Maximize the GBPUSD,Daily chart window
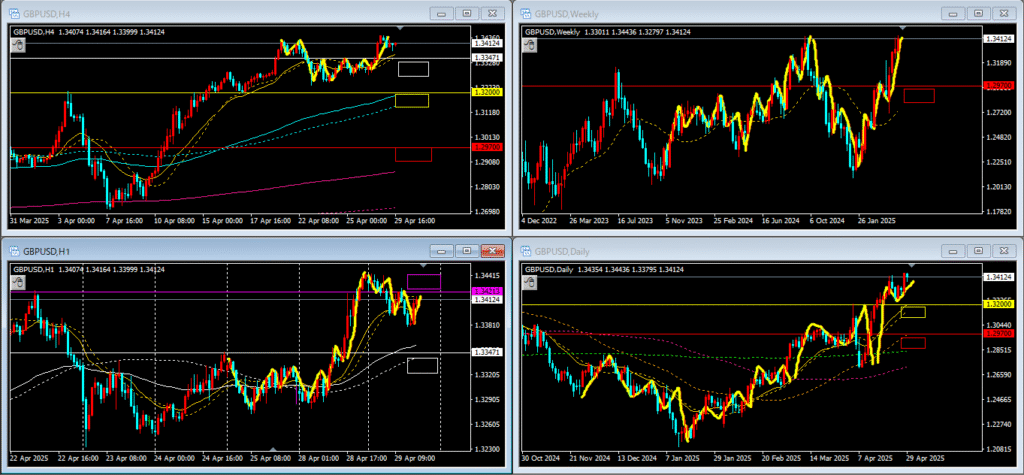Viewport: 1024px width, 475px height. (979, 251)
